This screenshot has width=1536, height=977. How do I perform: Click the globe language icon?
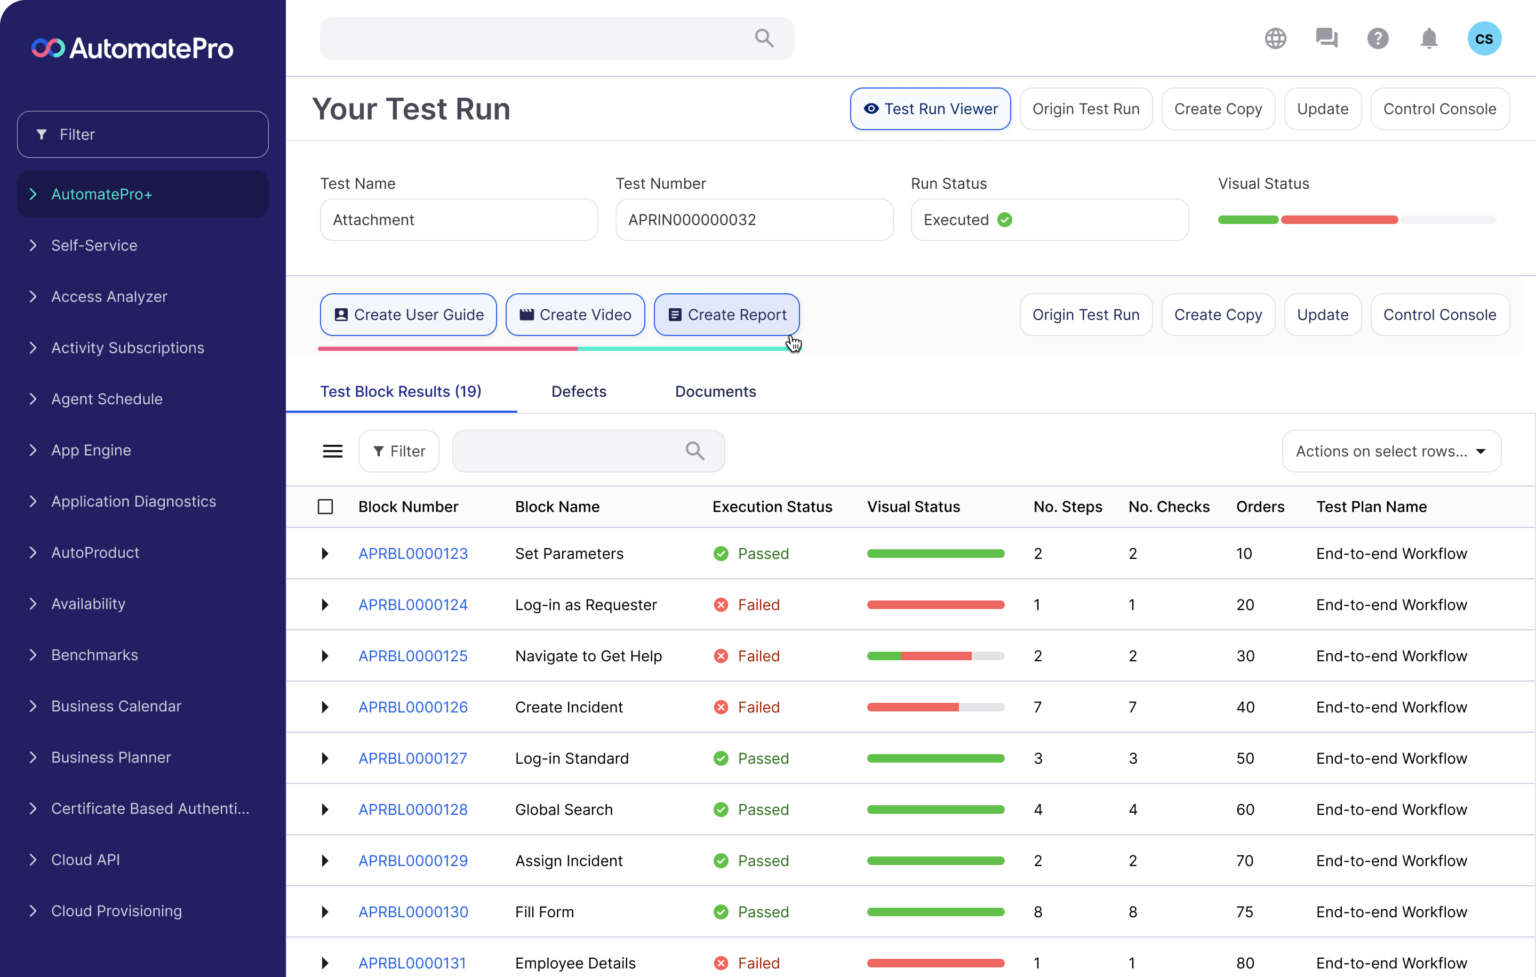1275,38
